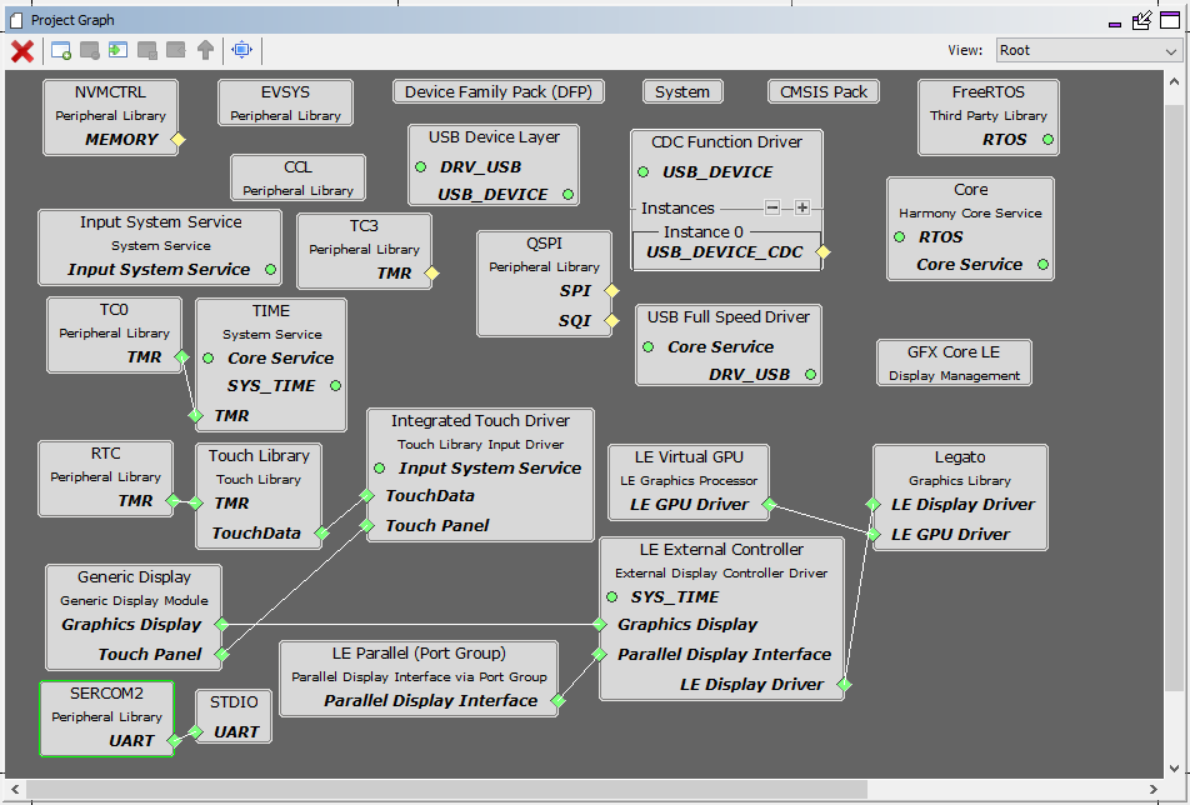Click the horizontal scrollbar right arrow

[x=1156, y=790]
